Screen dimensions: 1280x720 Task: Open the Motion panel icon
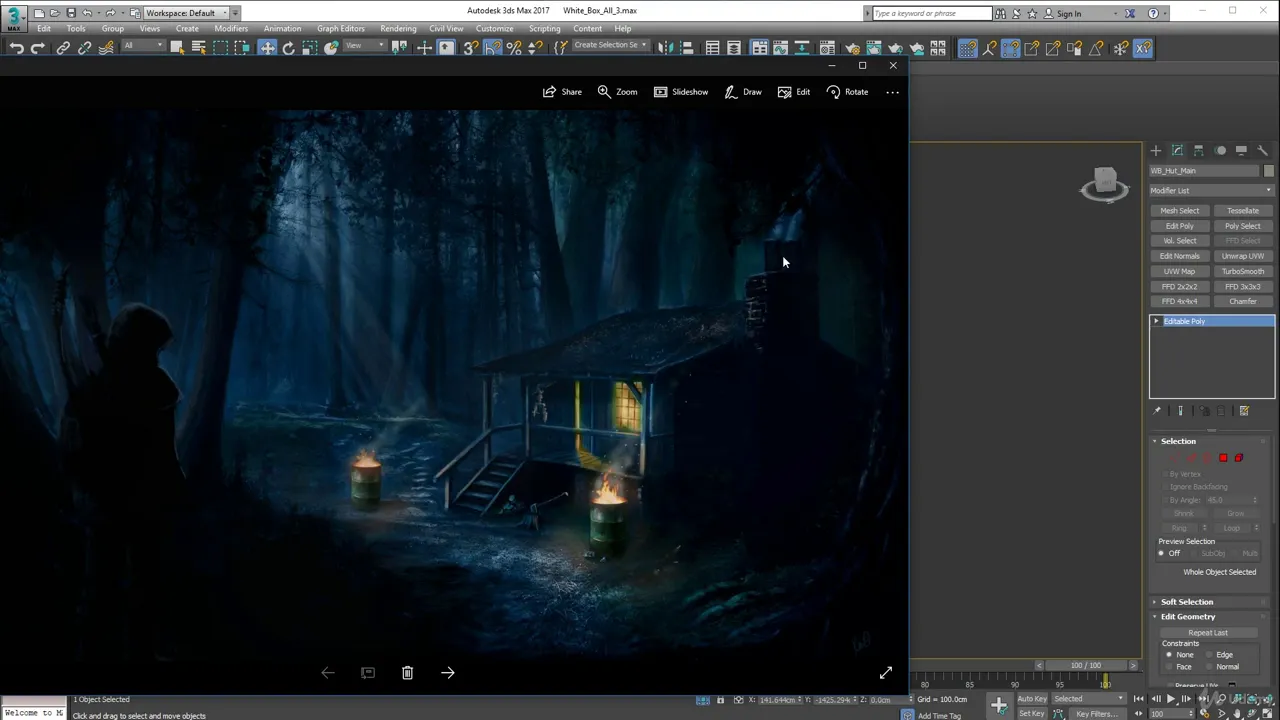(x=1220, y=151)
